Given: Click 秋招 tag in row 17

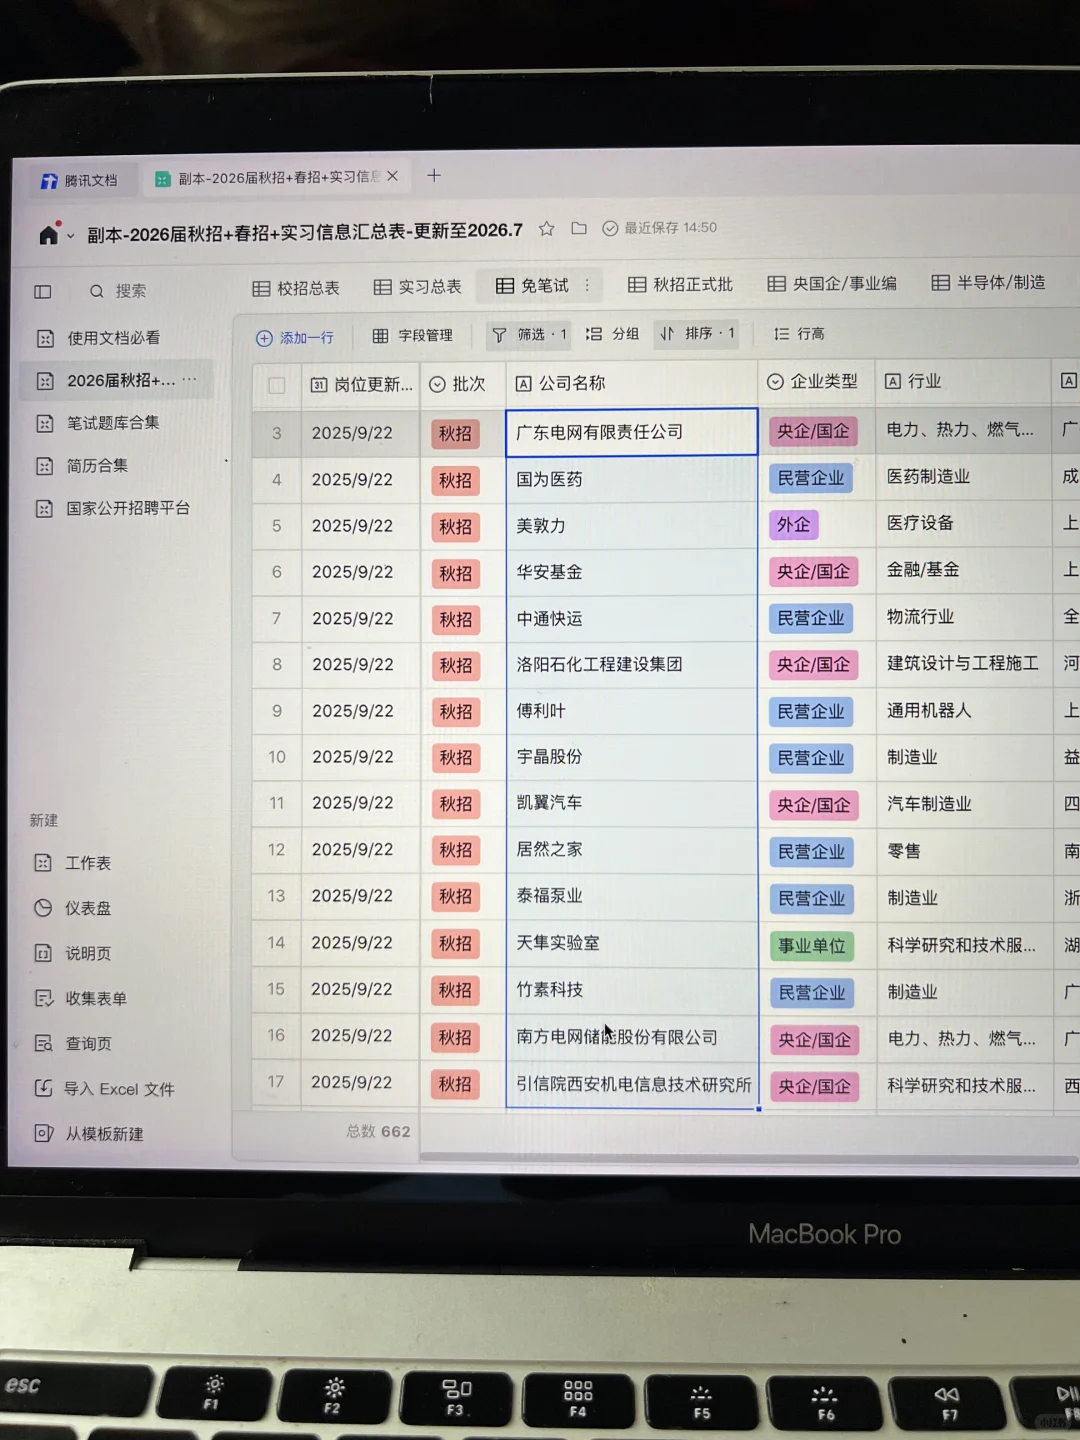Looking at the screenshot, I should (455, 1084).
